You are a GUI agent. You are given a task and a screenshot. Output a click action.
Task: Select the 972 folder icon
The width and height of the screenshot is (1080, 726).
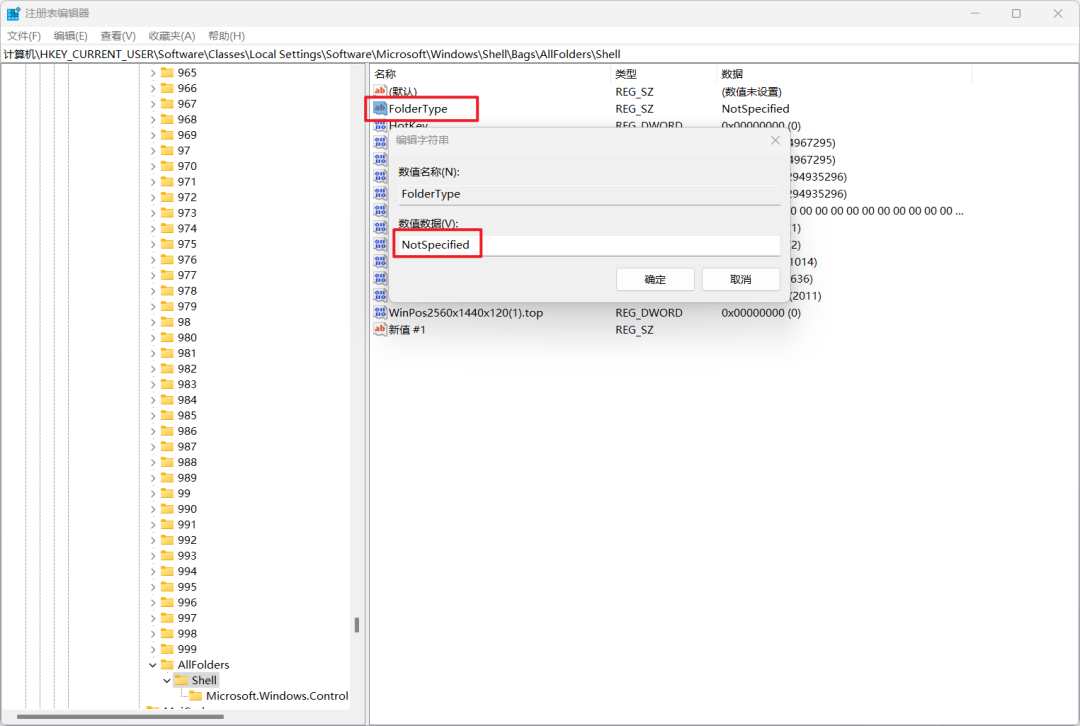pyautogui.click(x=167, y=197)
